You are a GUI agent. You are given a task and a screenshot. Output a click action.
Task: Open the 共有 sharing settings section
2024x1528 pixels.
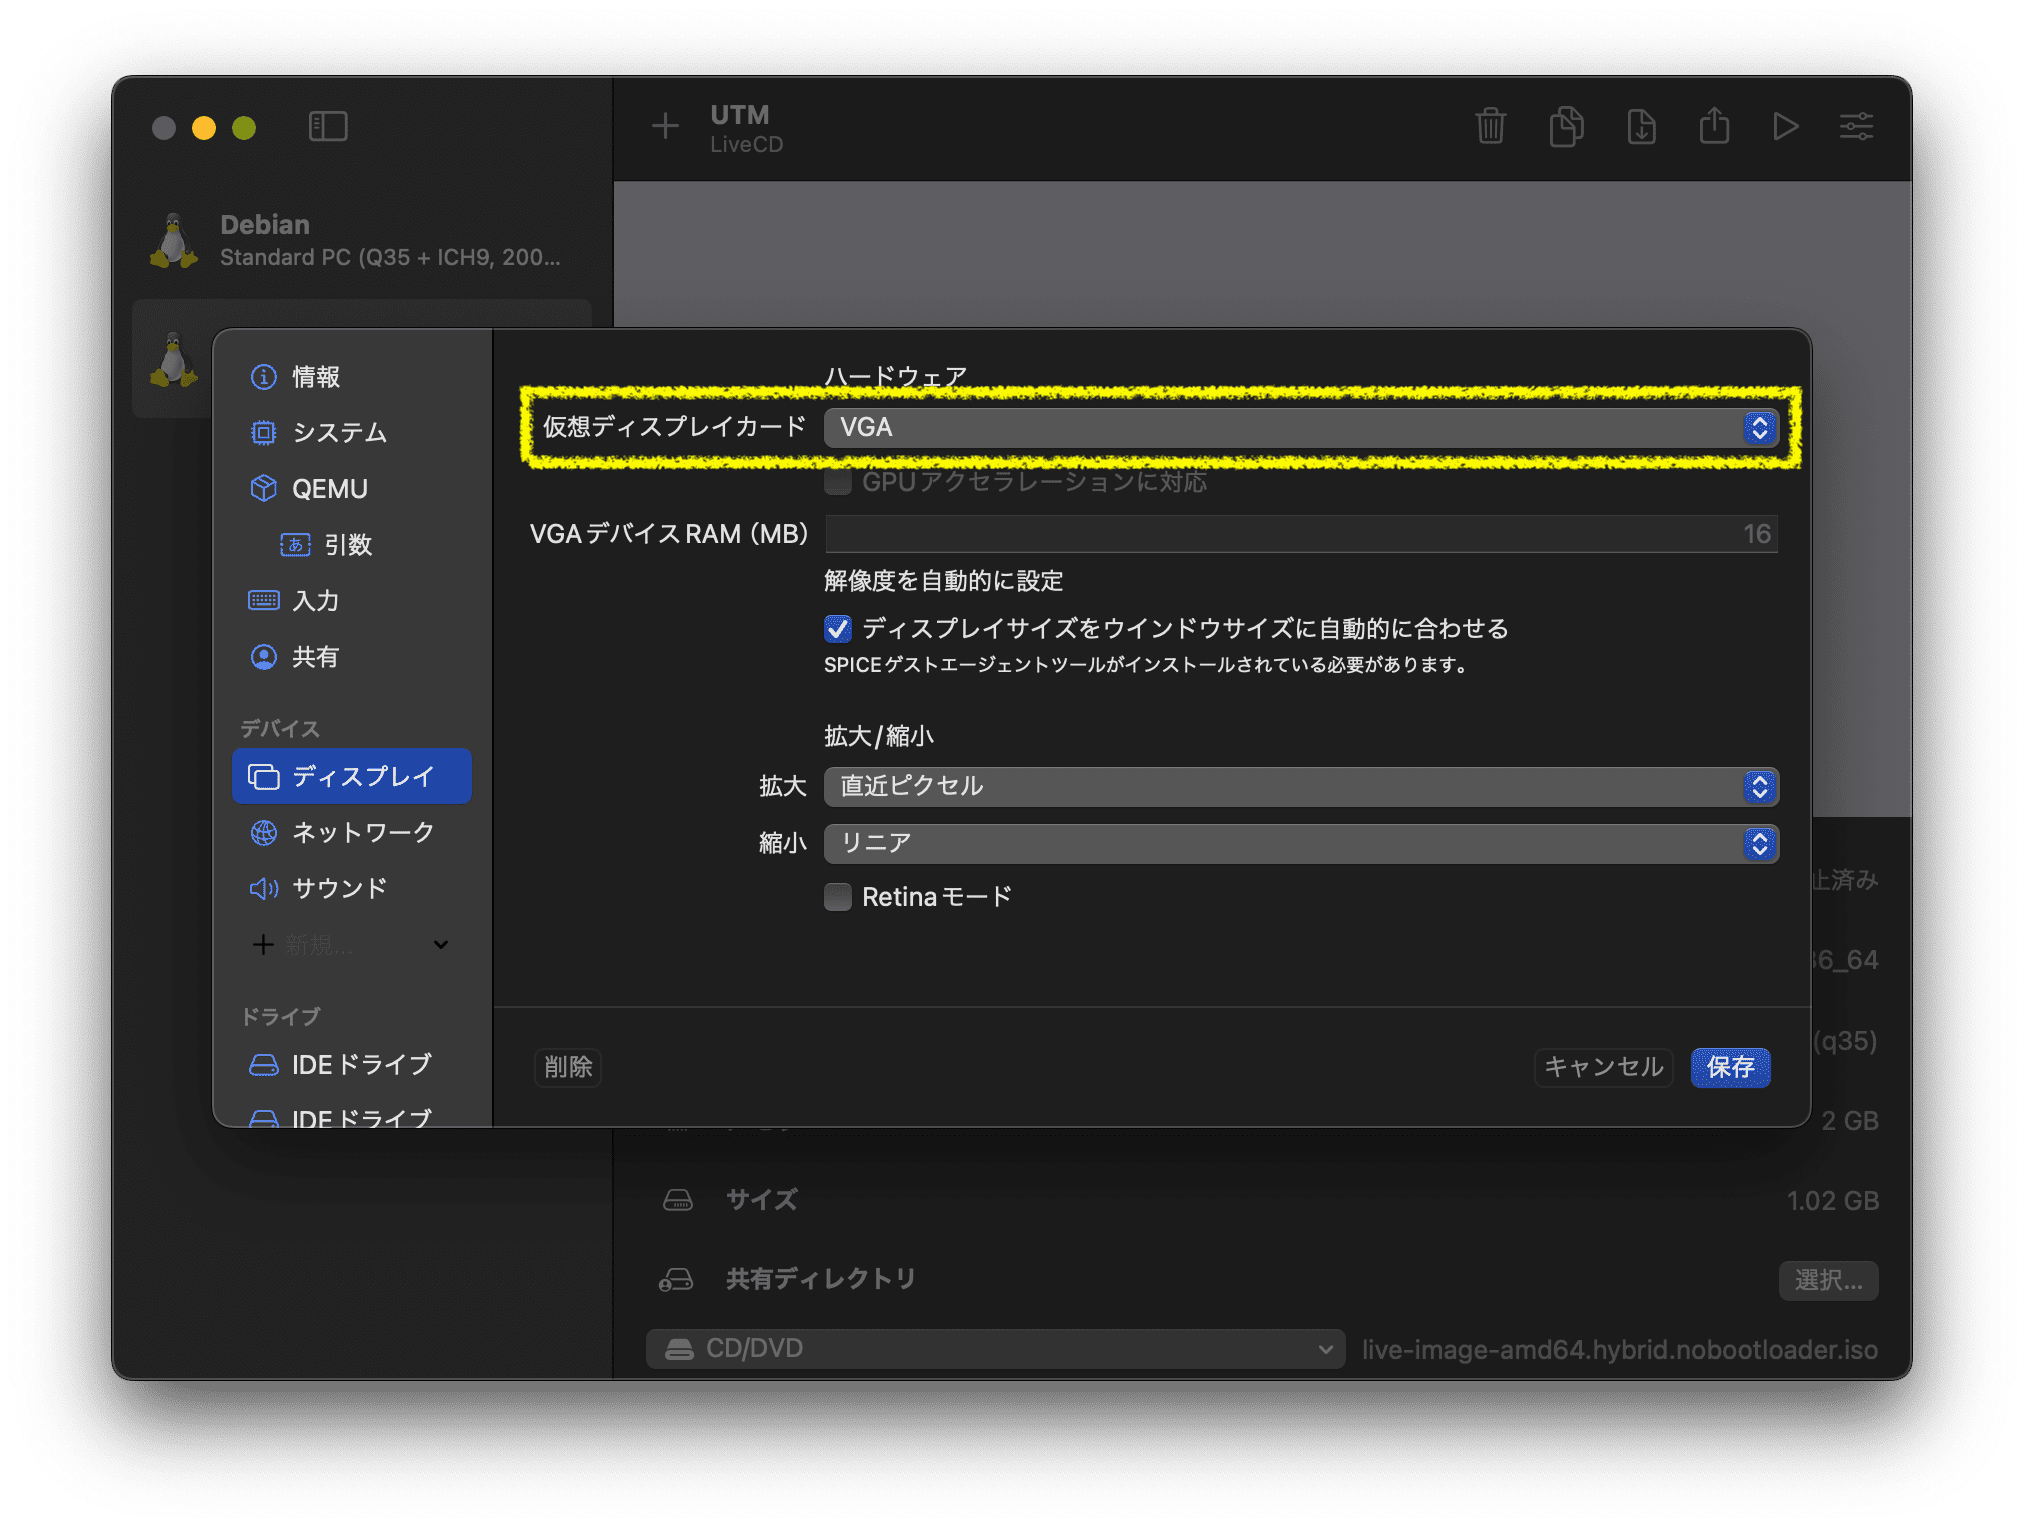pos(352,657)
